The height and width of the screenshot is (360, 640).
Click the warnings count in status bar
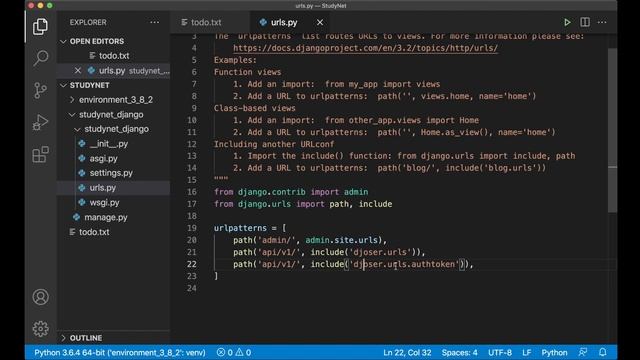(243, 352)
